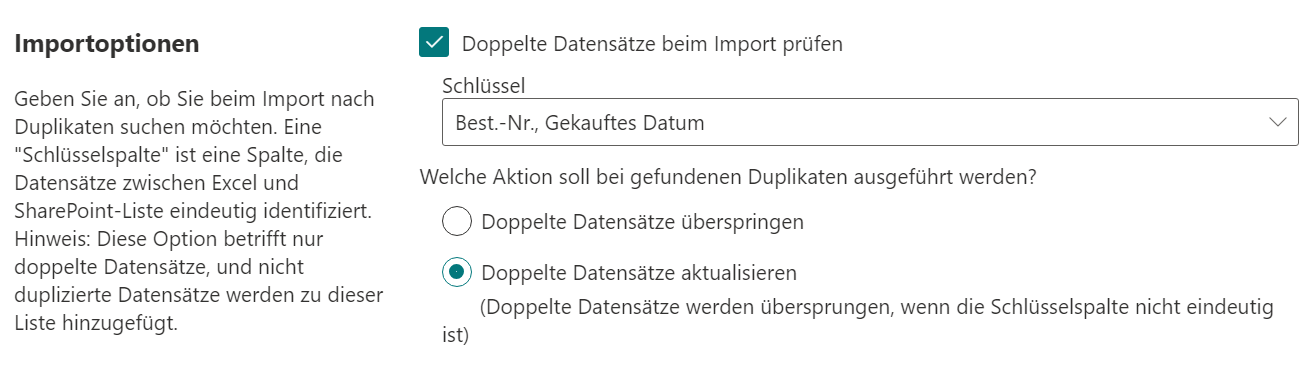Click the parenthetical note about skipped duplicates

coord(858,321)
